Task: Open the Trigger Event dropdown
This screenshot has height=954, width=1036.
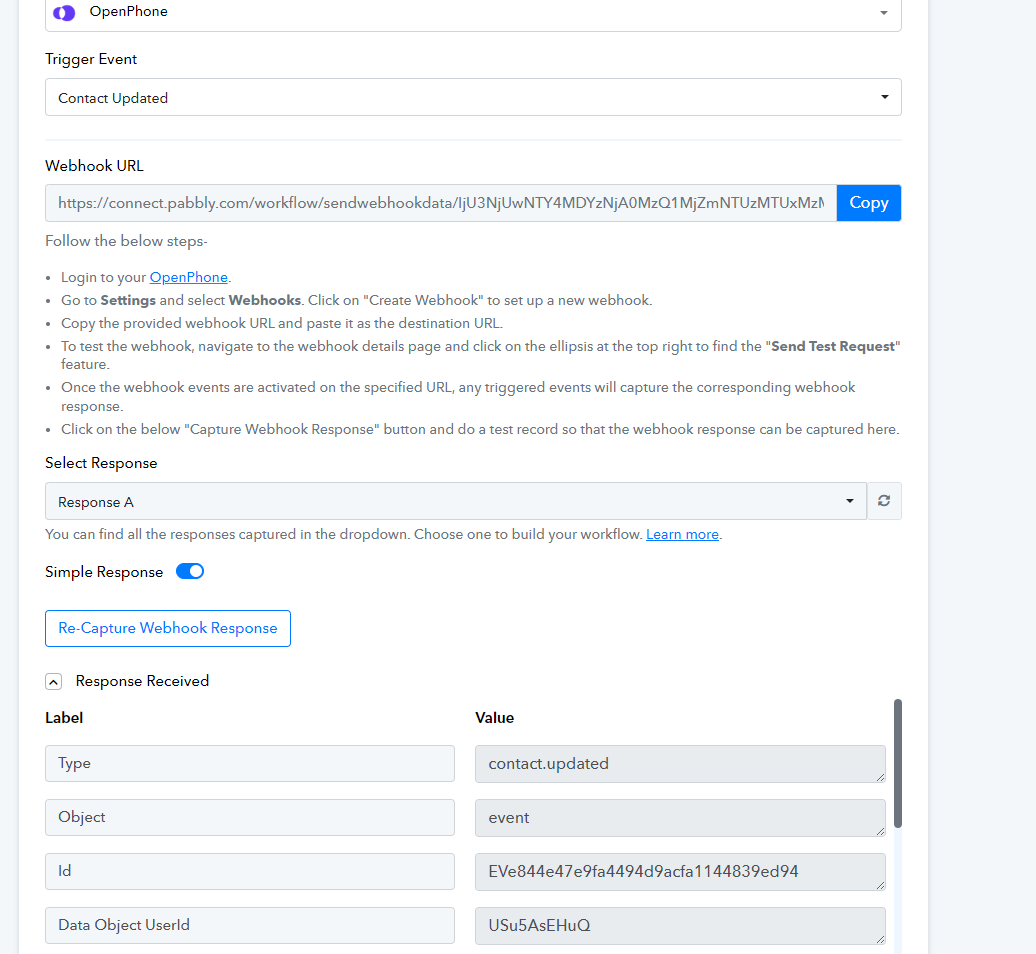Action: [x=473, y=97]
